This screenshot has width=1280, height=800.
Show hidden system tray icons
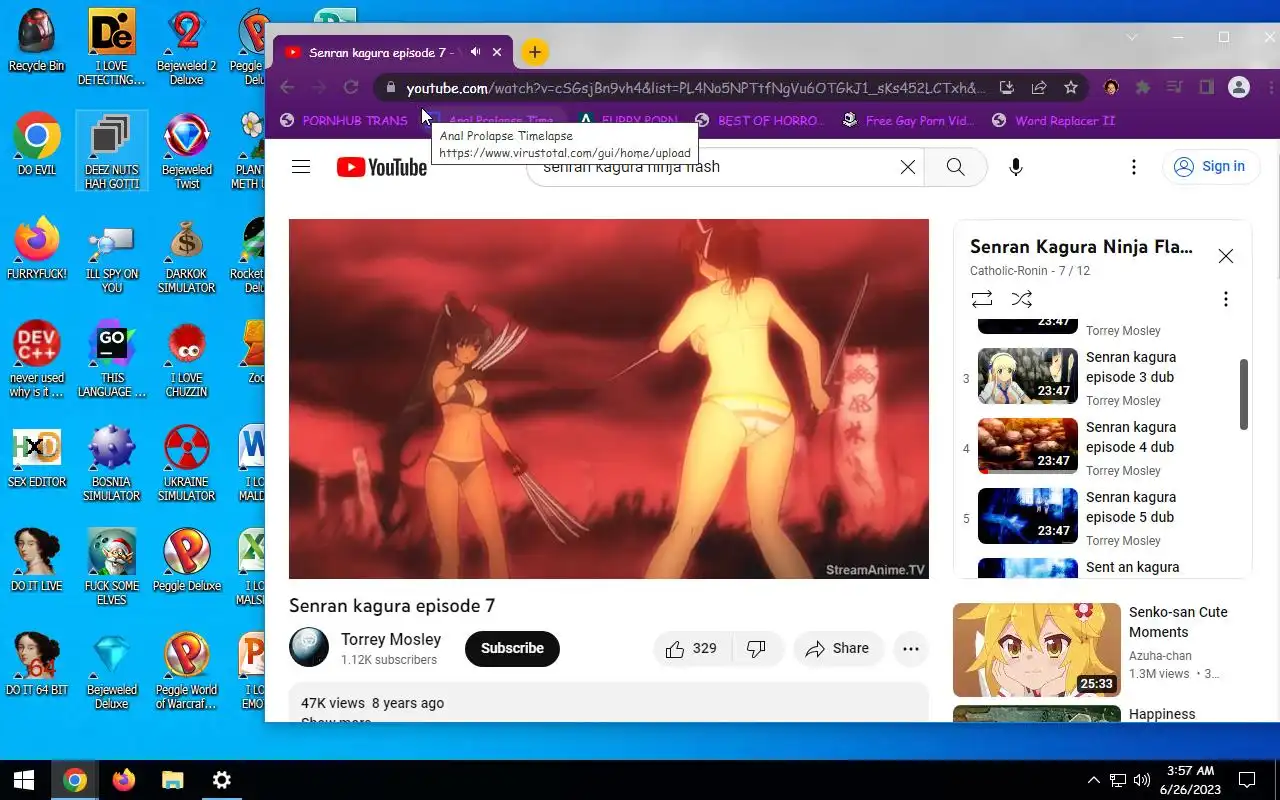pyautogui.click(x=1093, y=780)
